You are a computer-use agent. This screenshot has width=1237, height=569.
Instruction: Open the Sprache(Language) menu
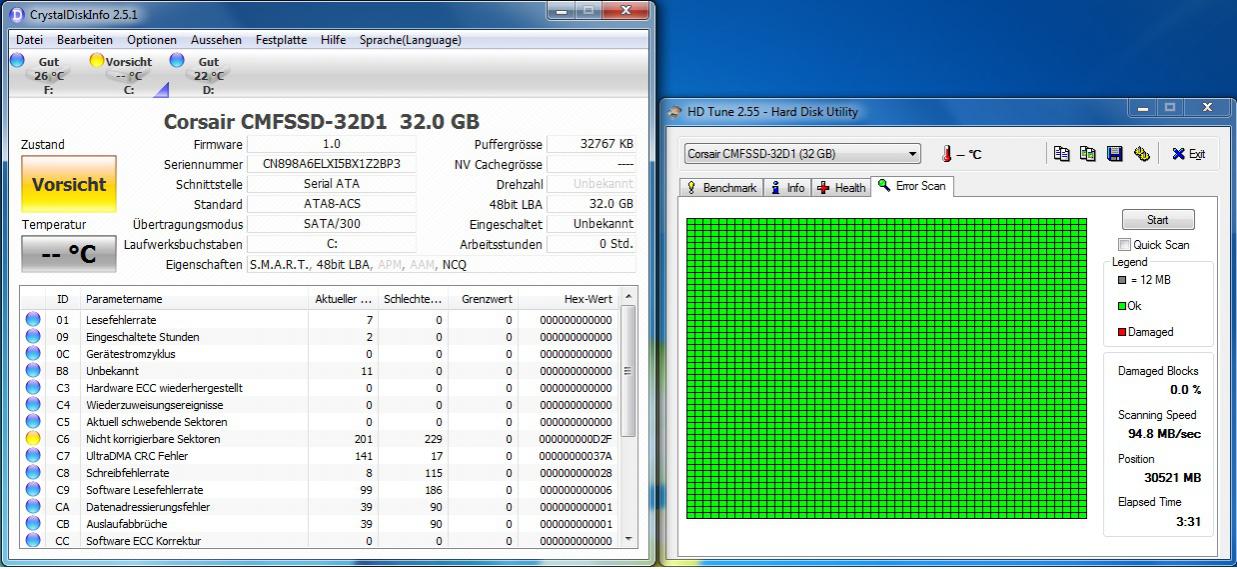410,40
